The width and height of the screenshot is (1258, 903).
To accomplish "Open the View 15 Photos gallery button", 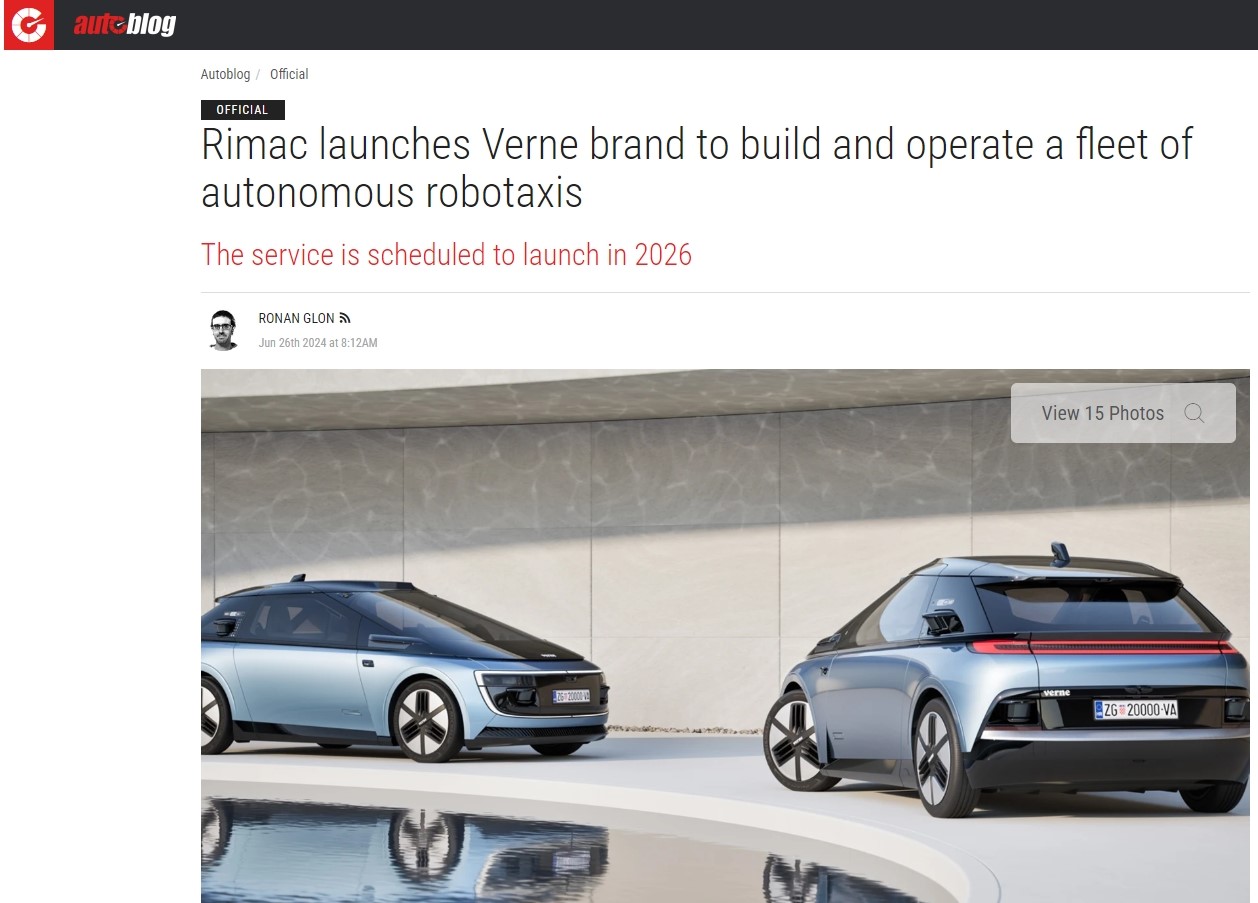I will (1123, 413).
